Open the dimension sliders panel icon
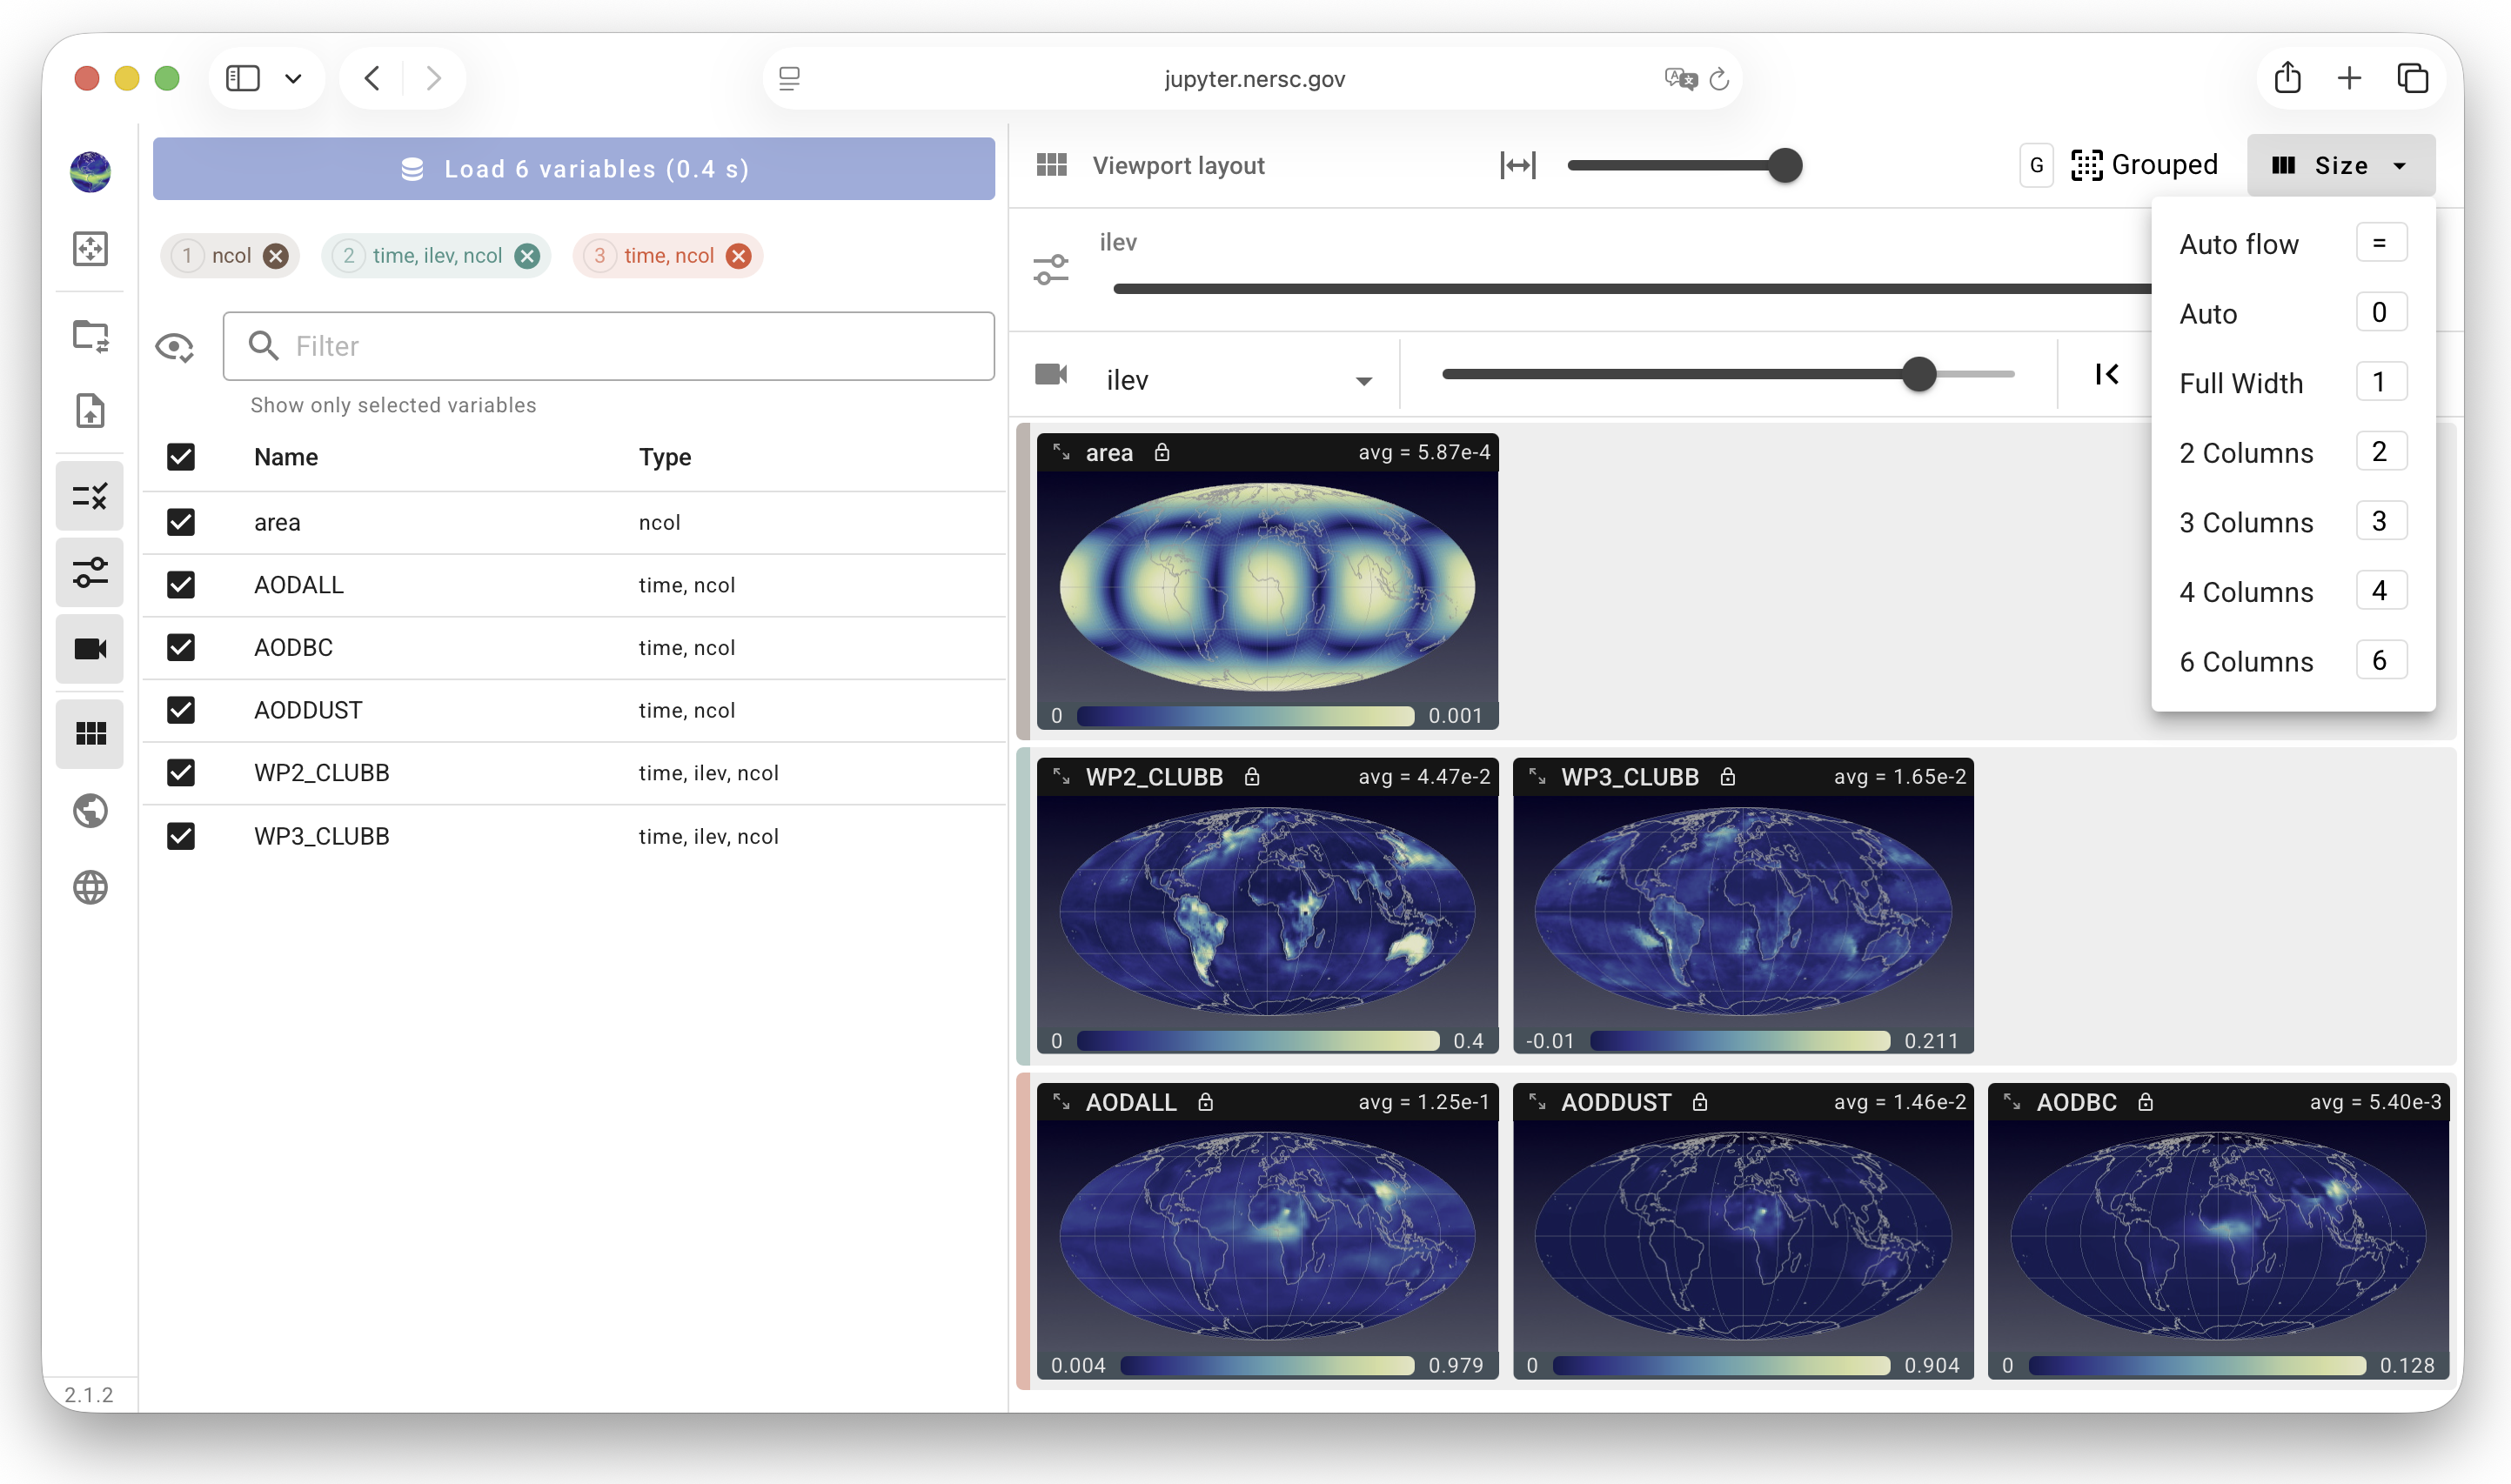 click(x=90, y=572)
